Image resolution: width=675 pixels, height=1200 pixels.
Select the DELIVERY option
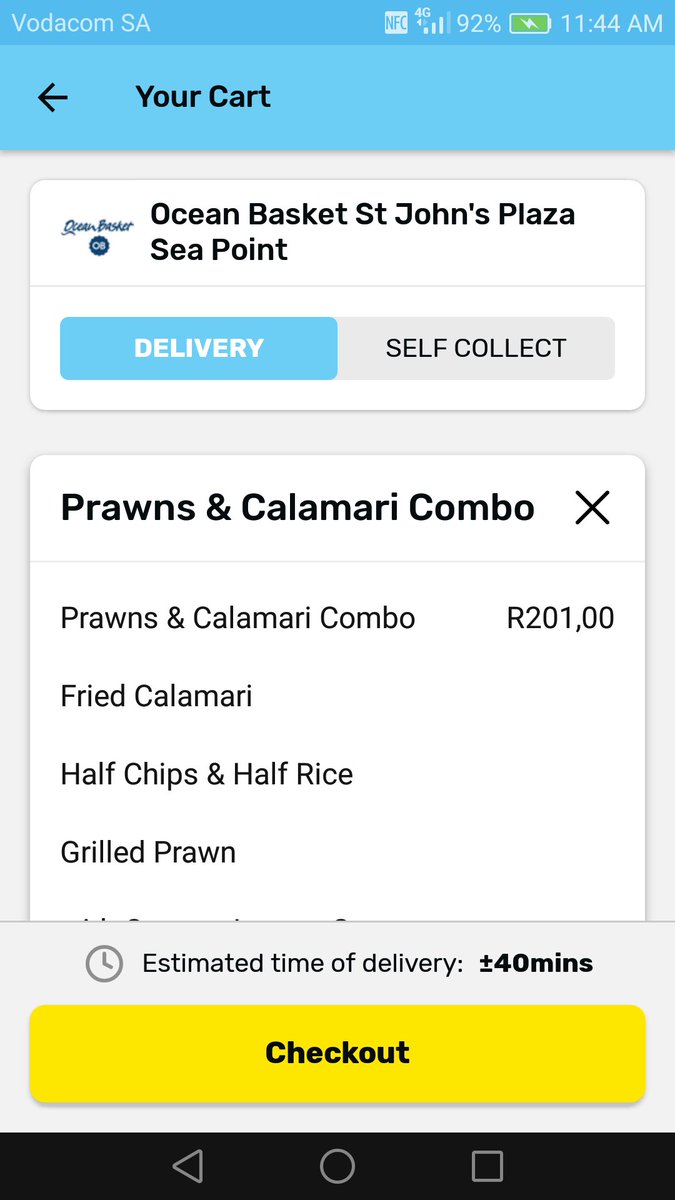[199, 348]
